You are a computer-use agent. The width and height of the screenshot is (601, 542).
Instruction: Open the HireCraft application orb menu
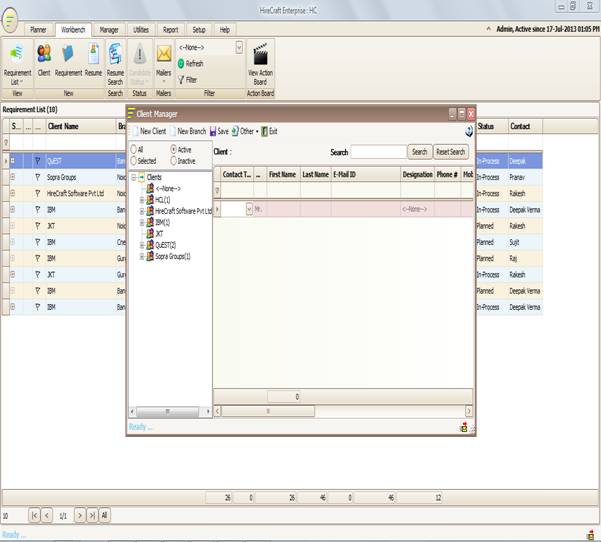pyautogui.click(x=10, y=20)
